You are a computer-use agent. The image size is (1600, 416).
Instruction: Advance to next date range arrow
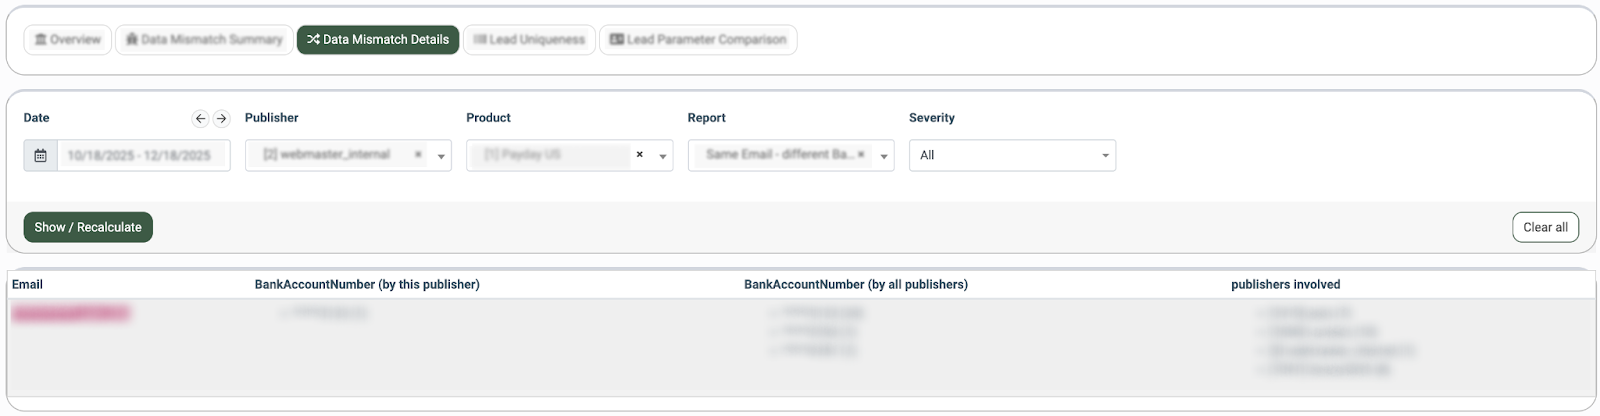click(222, 118)
